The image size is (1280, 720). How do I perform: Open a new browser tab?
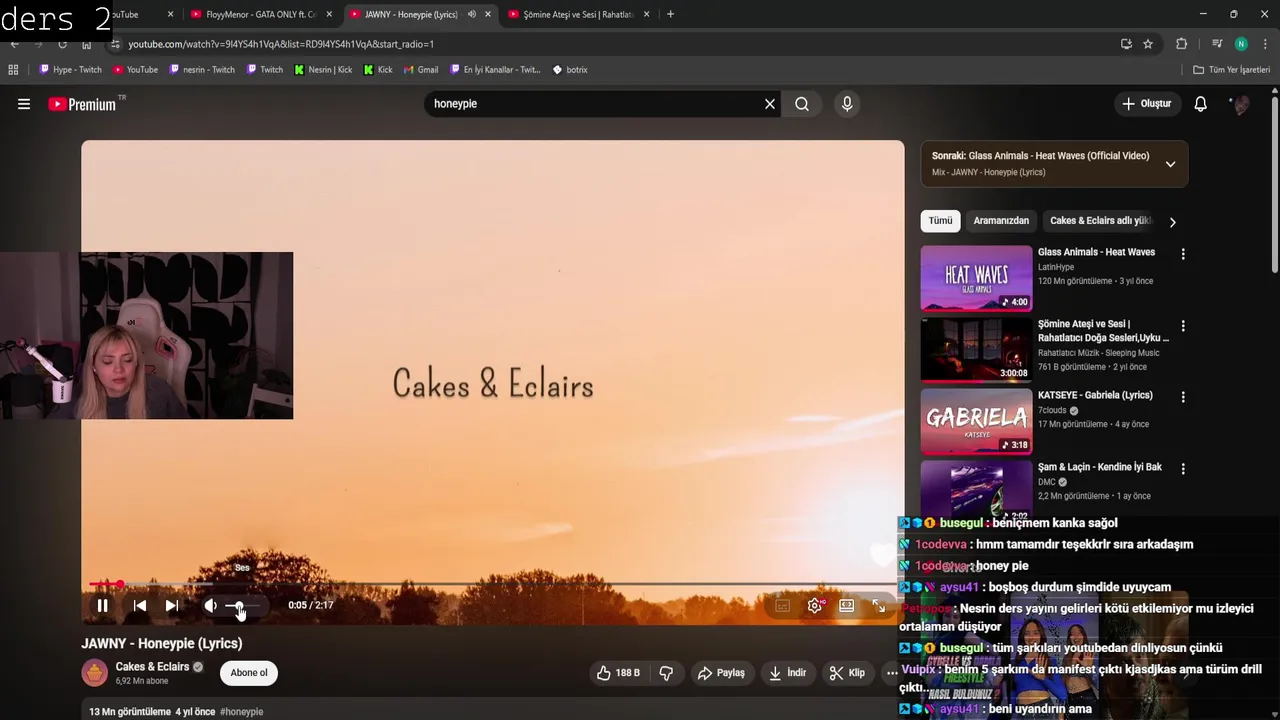coord(670,15)
